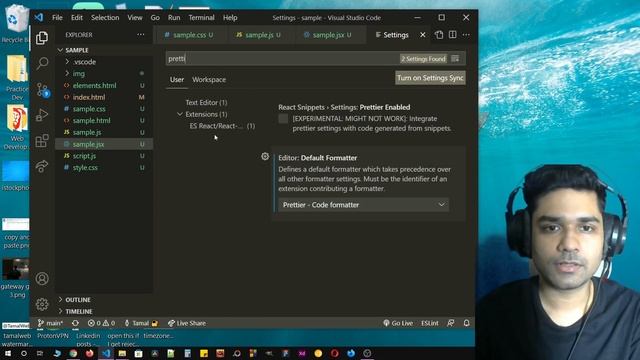Click the Explorer panel more actions ellipsis
Screen dimensions: 640x360
(x=141, y=35)
